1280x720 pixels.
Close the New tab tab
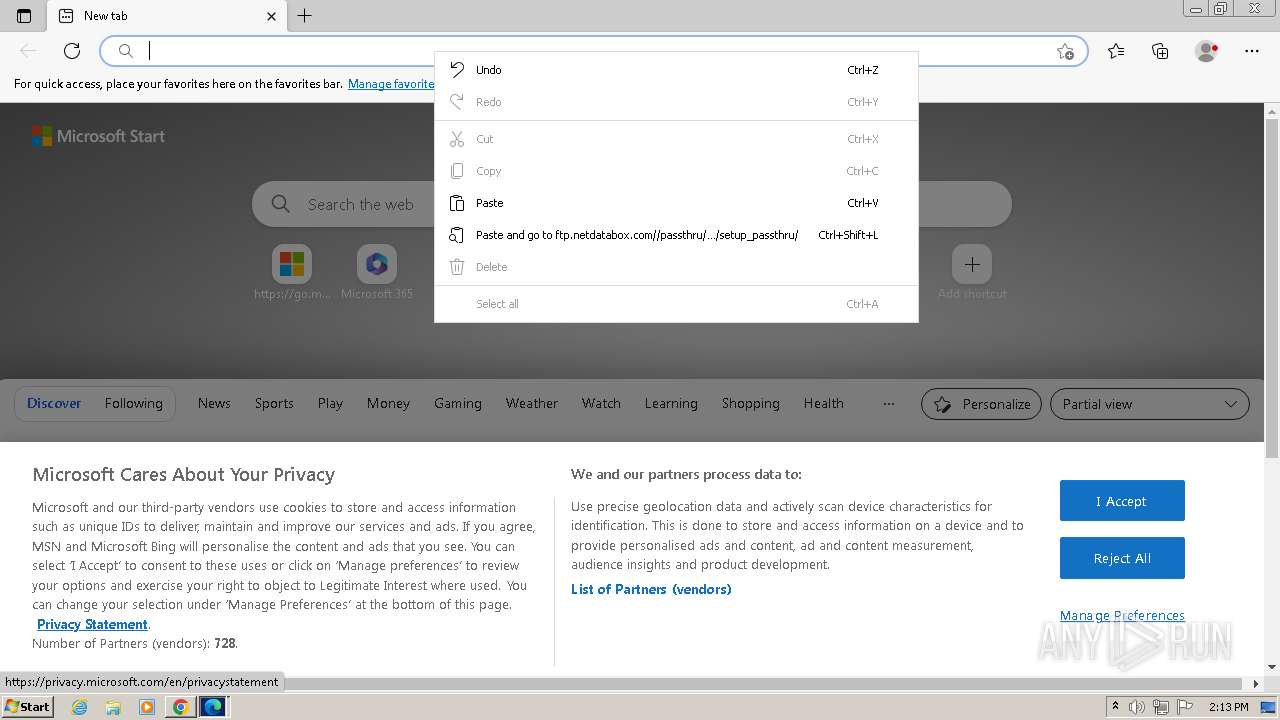[271, 16]
